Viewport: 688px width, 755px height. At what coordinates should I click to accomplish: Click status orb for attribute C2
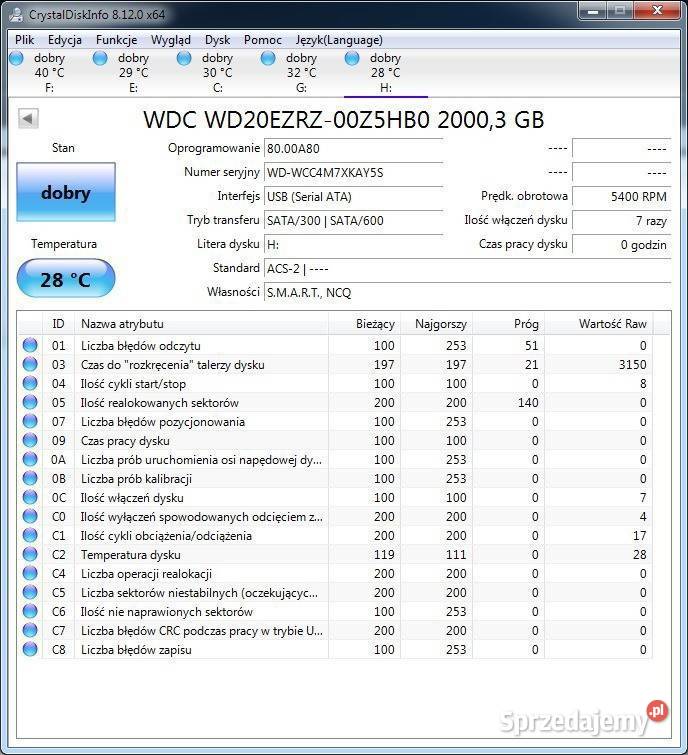coord(30,555)
